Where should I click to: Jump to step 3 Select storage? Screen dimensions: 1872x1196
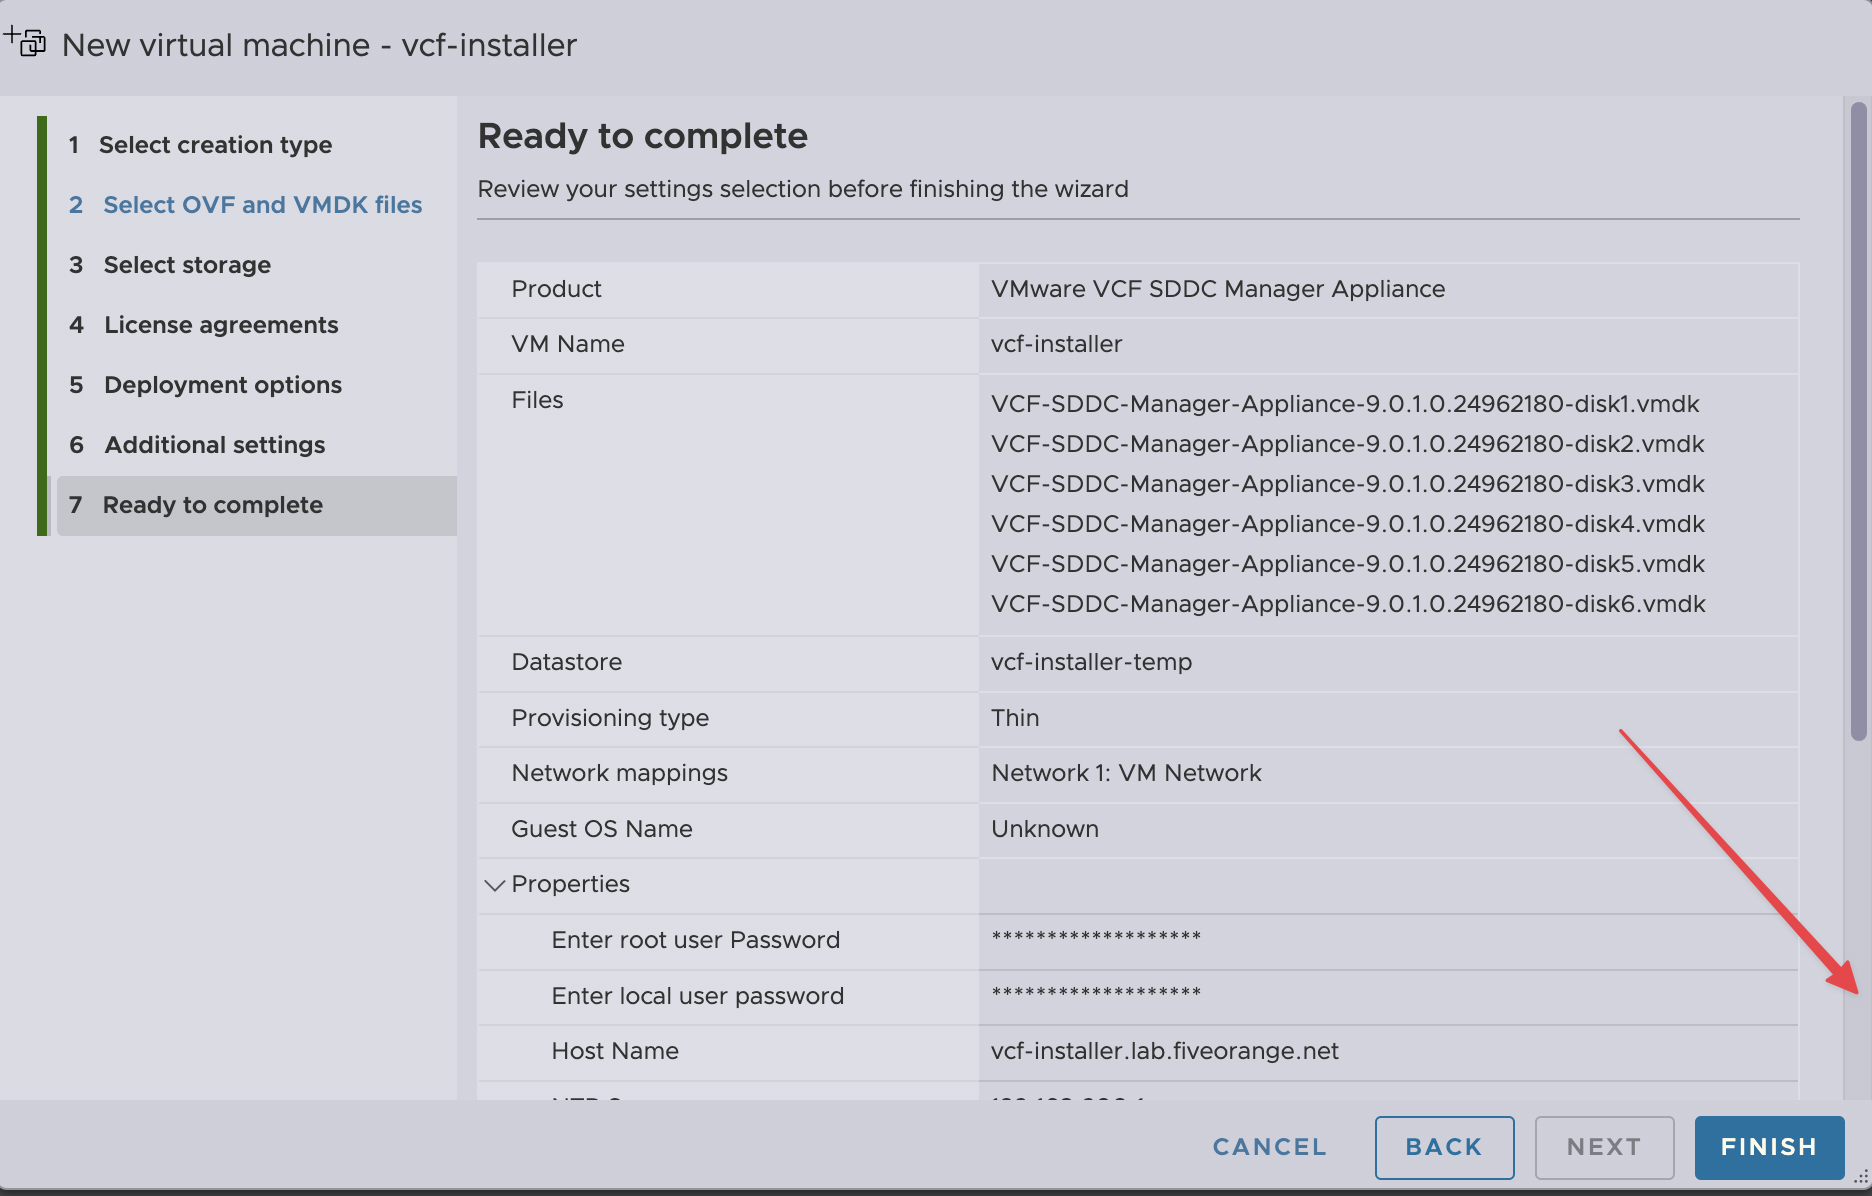pyautogui.click(x=187, y=265)
